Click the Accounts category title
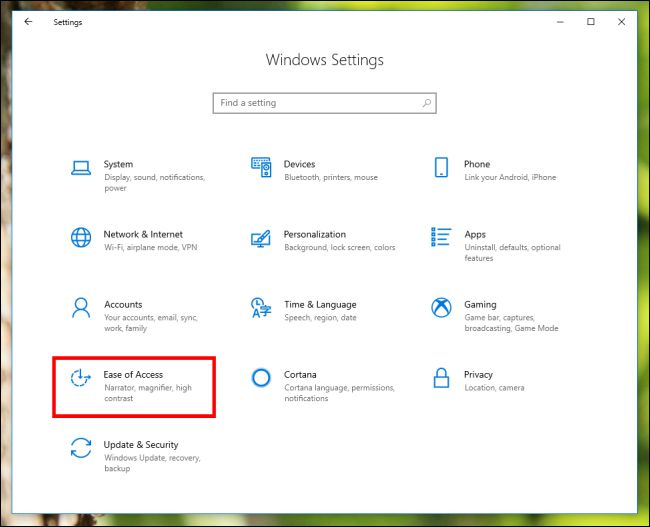 123,304
